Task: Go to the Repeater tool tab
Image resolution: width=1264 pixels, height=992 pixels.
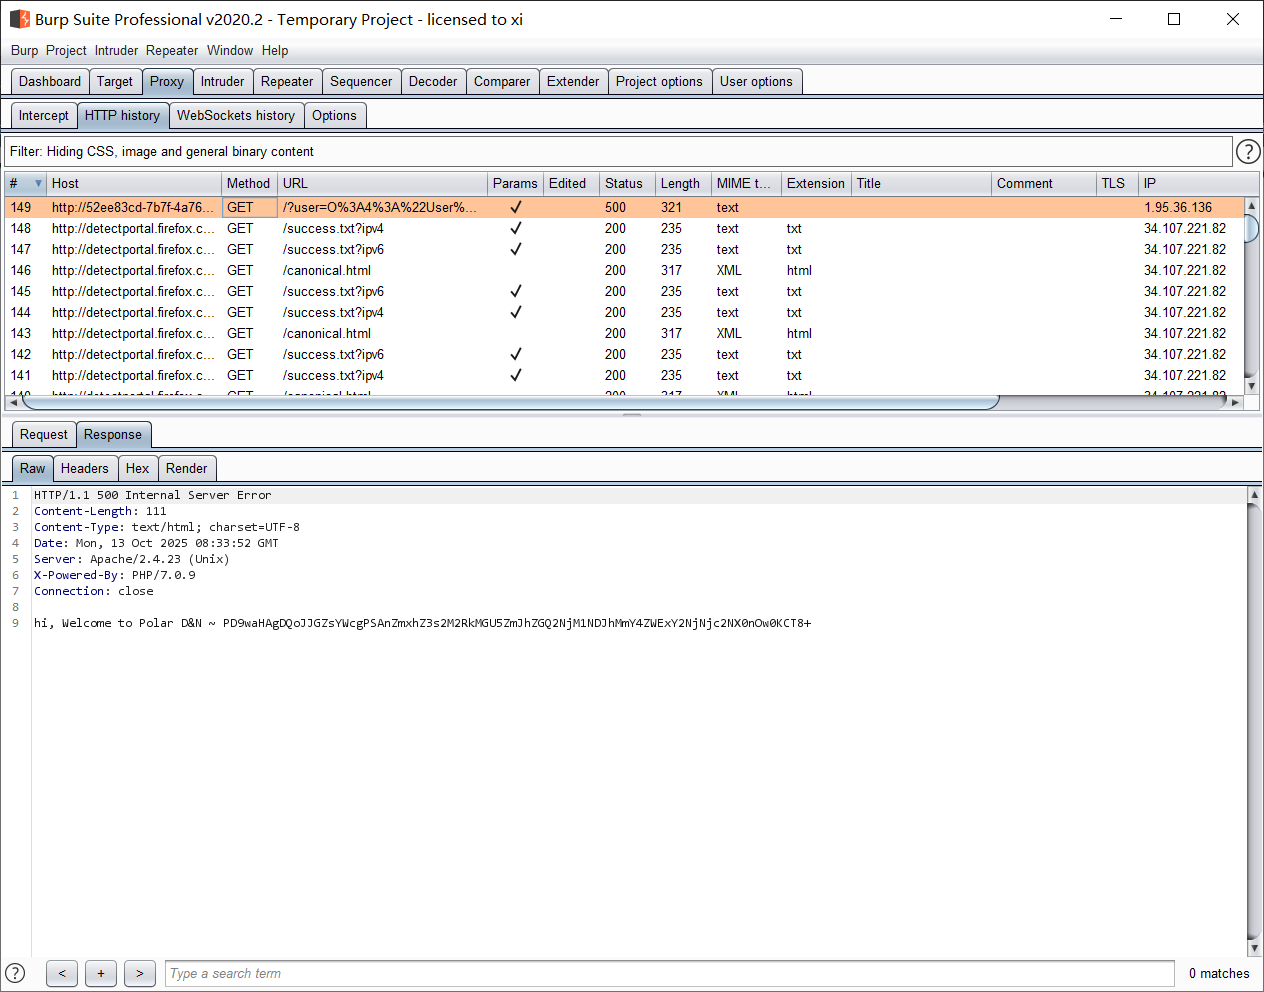Action: coord(287,82)
